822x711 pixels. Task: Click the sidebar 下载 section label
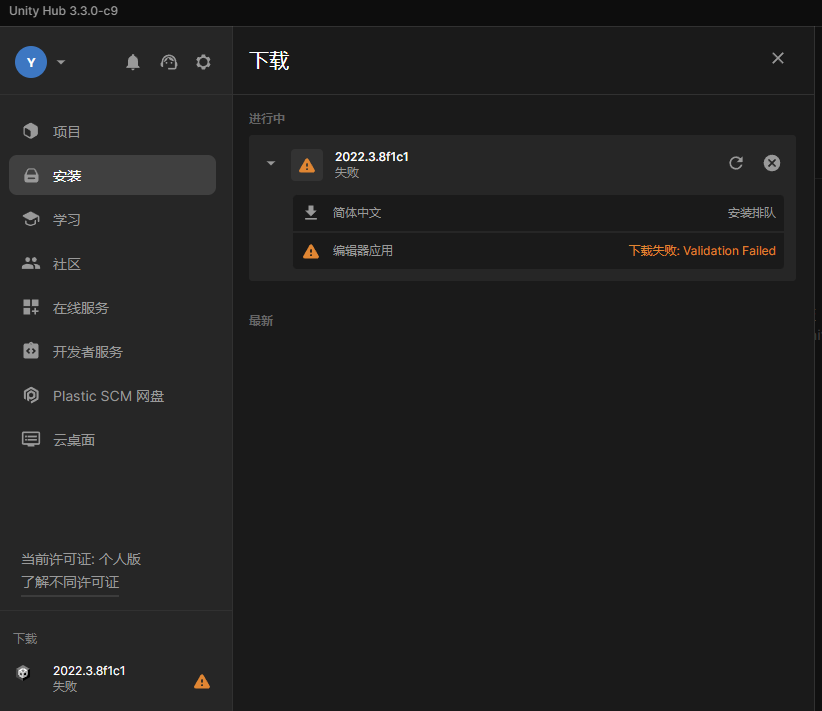tap(25, 638)
